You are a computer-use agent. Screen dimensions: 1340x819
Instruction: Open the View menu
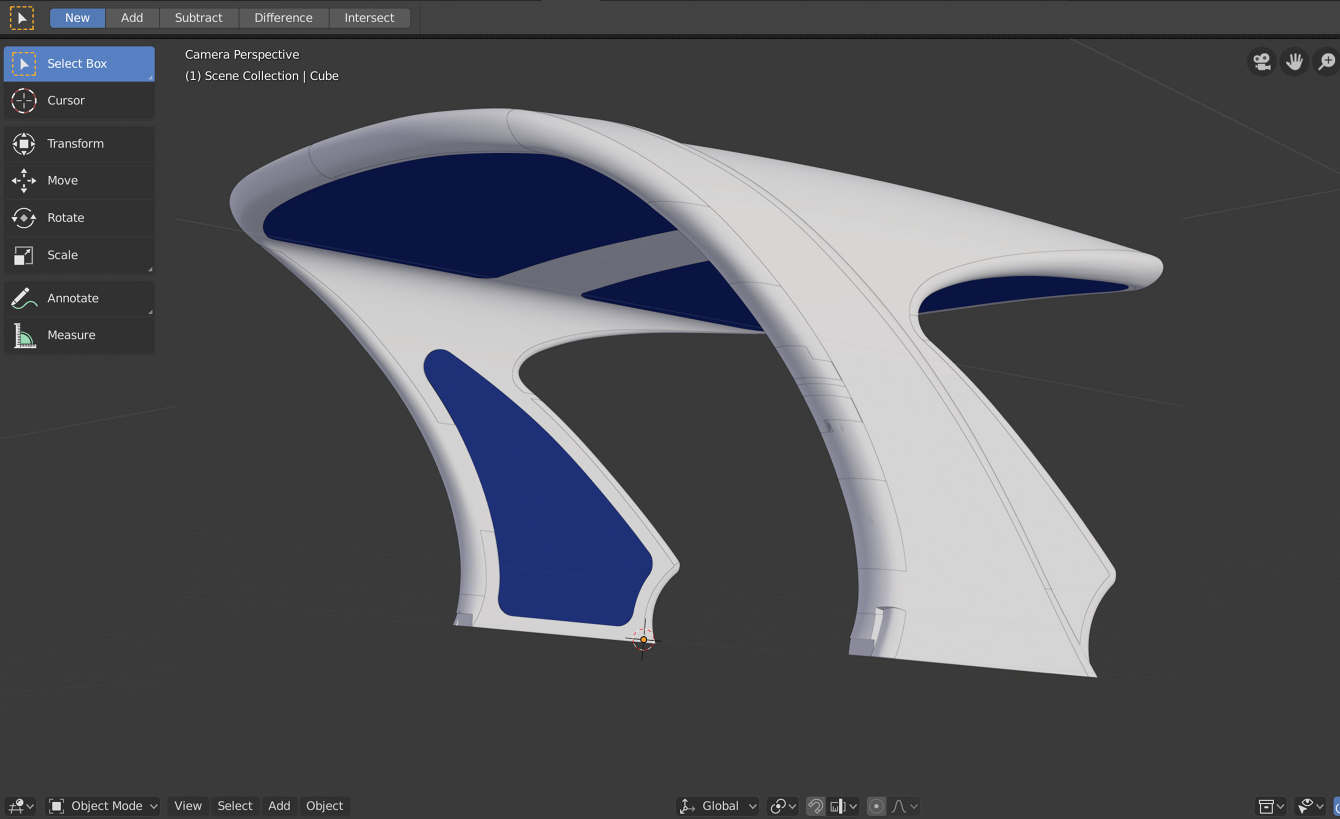tap(187, 806)
